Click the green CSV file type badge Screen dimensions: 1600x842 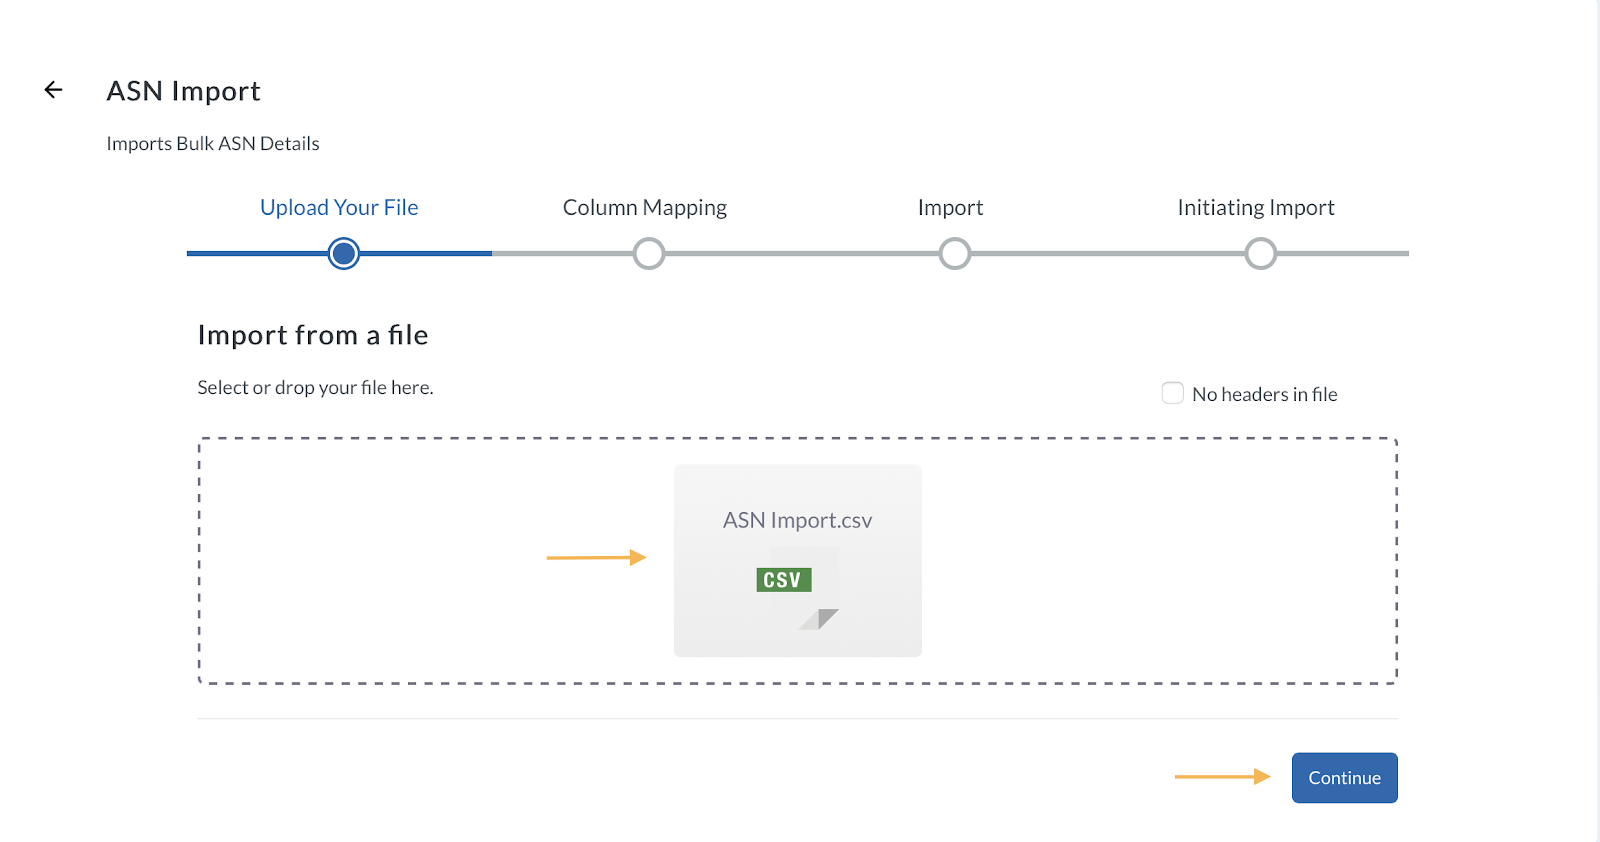(783, 579)
